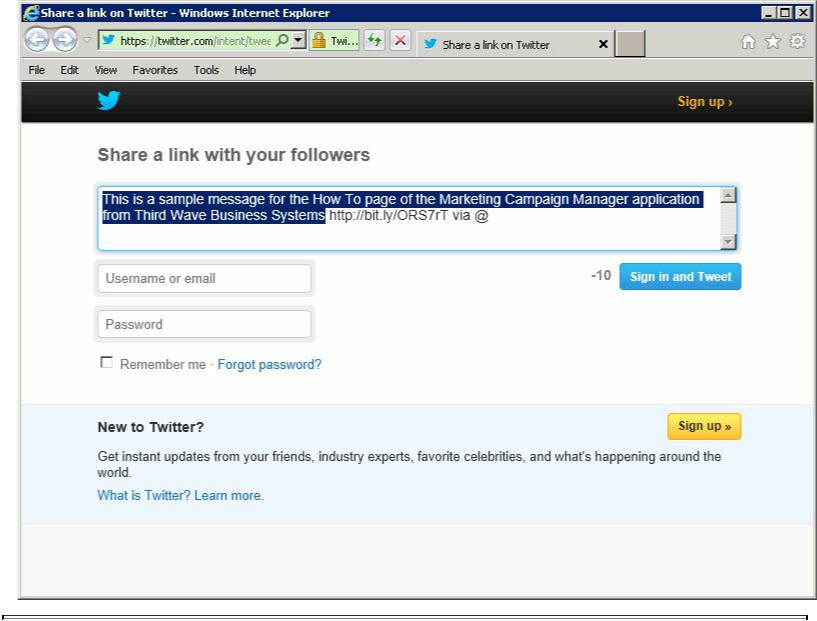Click the Password field
Image resolution: width=817 pixels, height=621 pixels.
tap(204, 324)
